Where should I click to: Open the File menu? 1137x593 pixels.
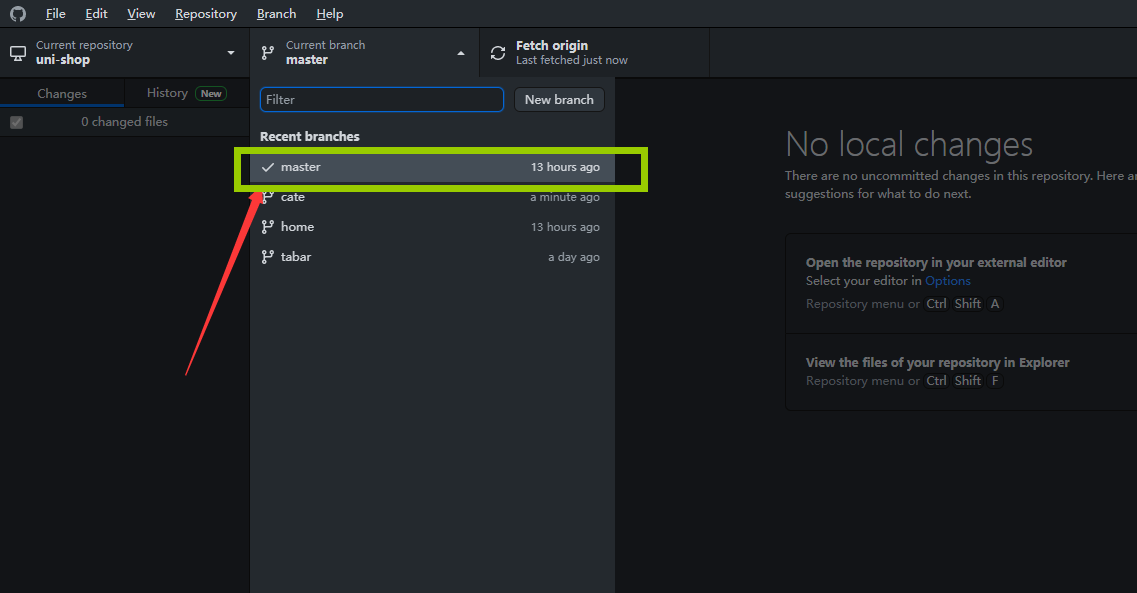click(55, 14)
